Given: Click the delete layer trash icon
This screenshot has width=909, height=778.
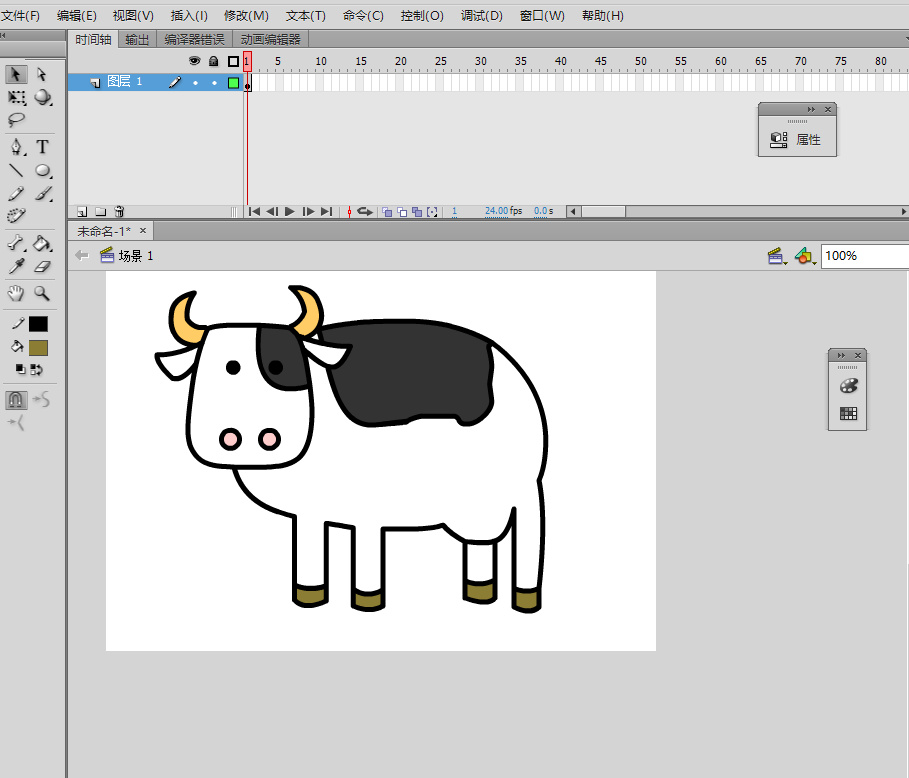Looking at the screenshot, I should point(119,211).
